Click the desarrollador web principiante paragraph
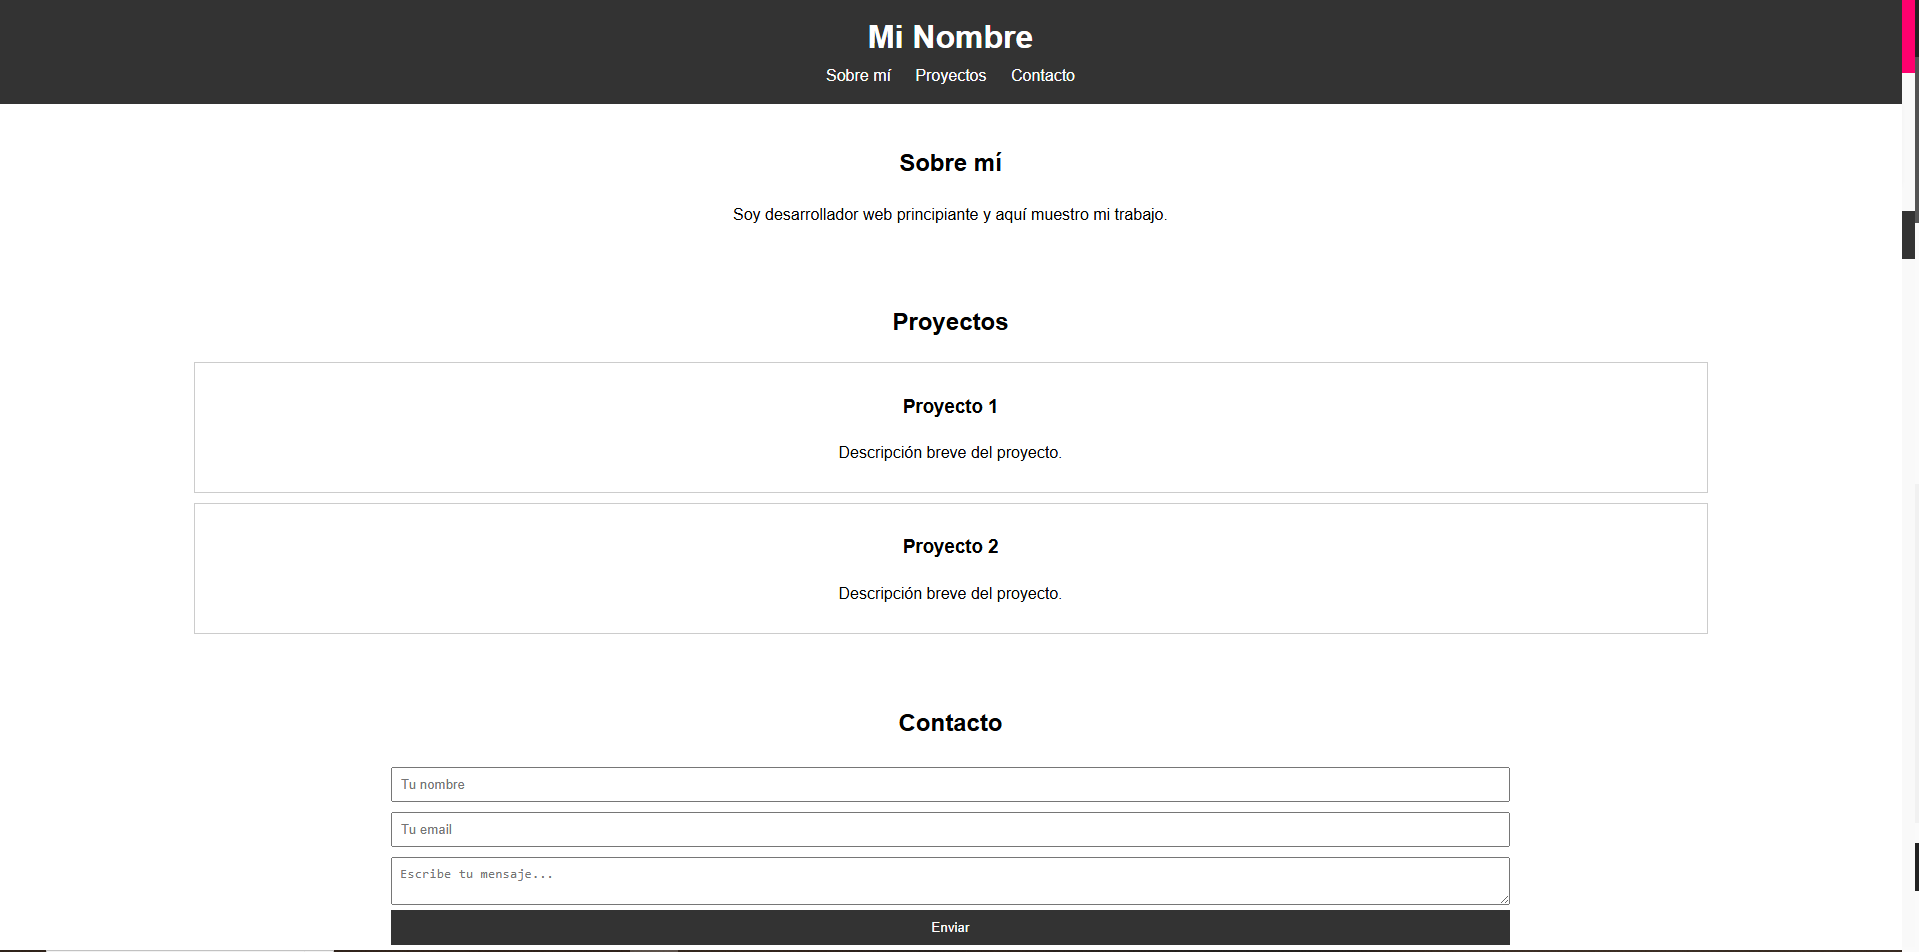Image resolution: width=1919 pixels, height=952 pixels. pyautogui.click(x=949, y=215)
